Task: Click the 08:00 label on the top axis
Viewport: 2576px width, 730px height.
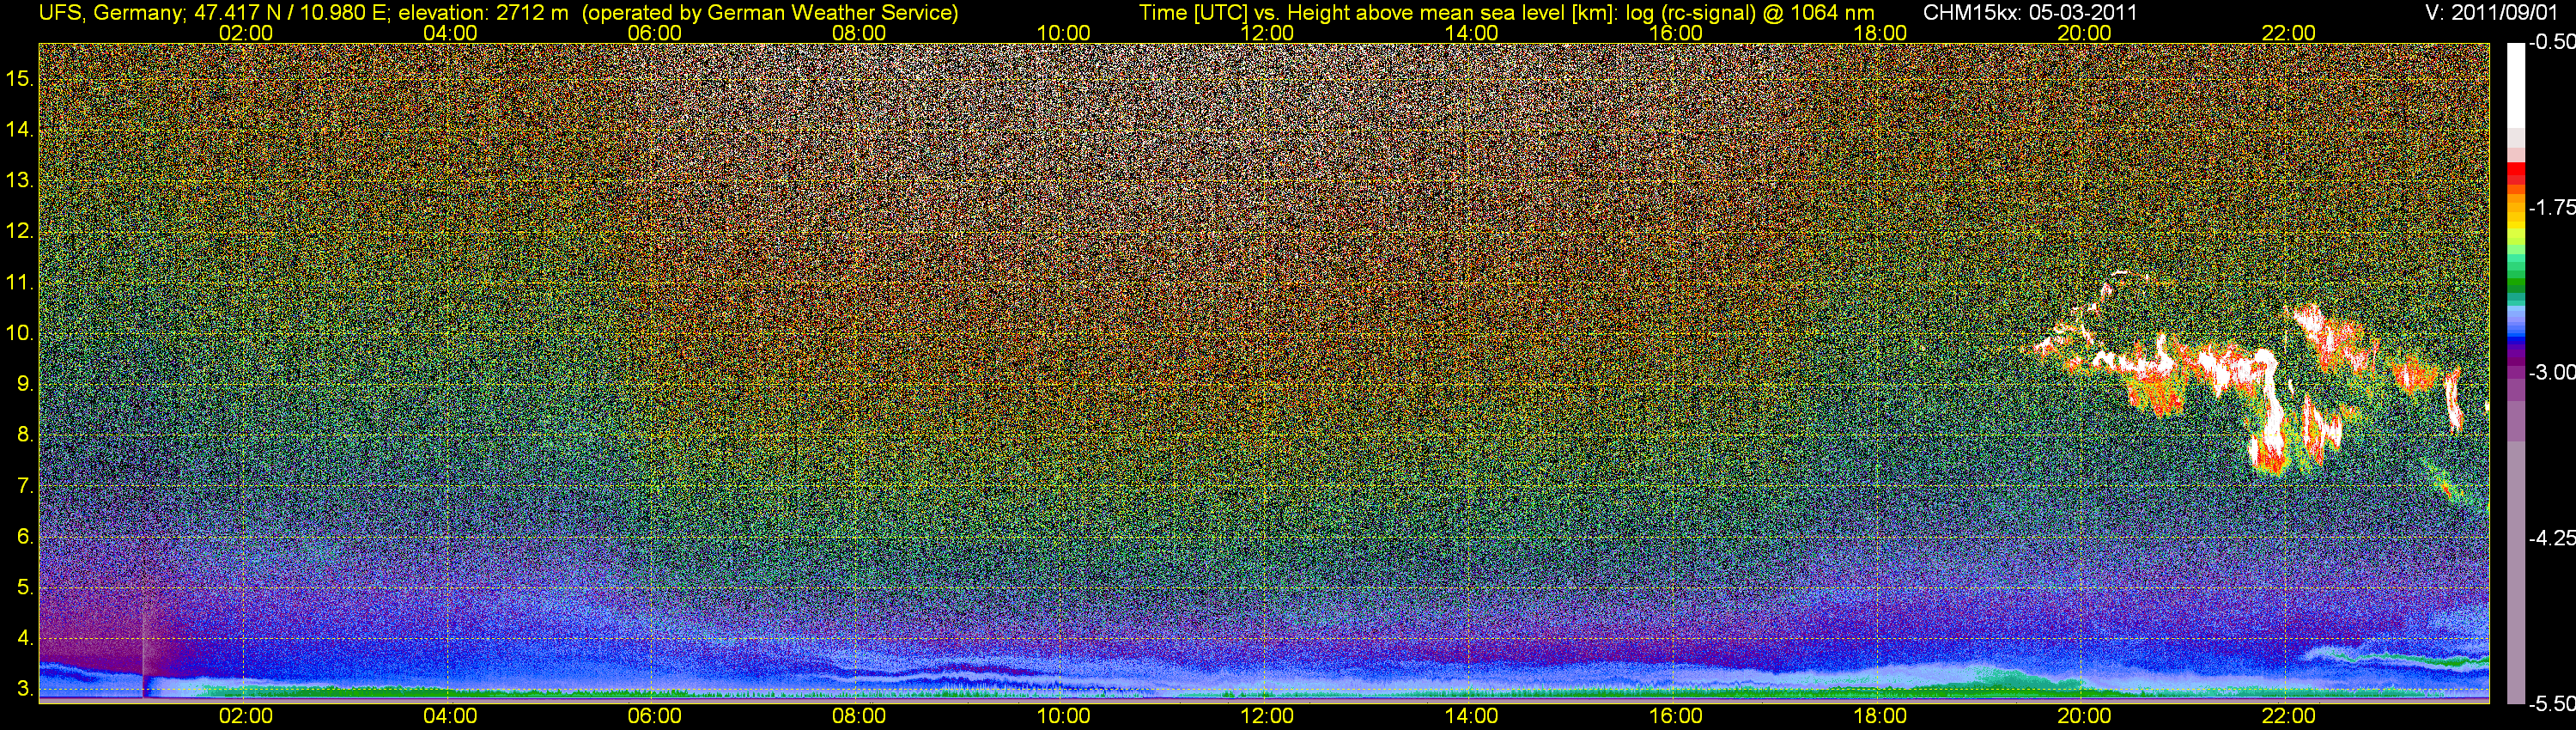Action: pos(858,33)
